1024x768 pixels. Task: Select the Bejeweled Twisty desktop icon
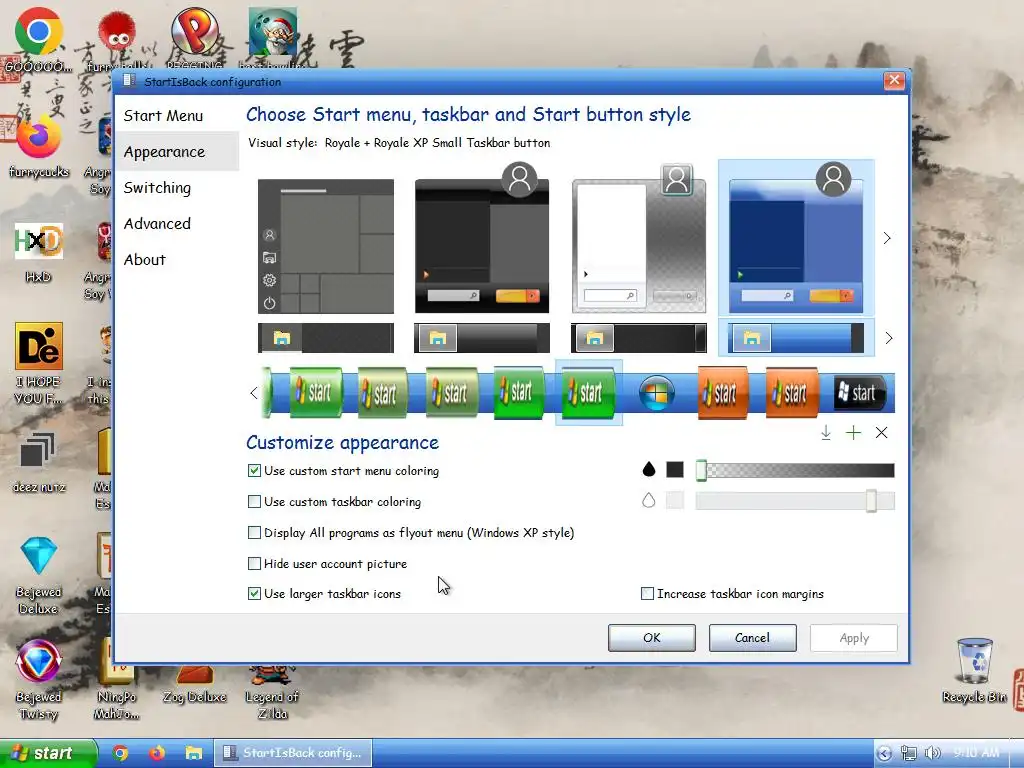39,680
